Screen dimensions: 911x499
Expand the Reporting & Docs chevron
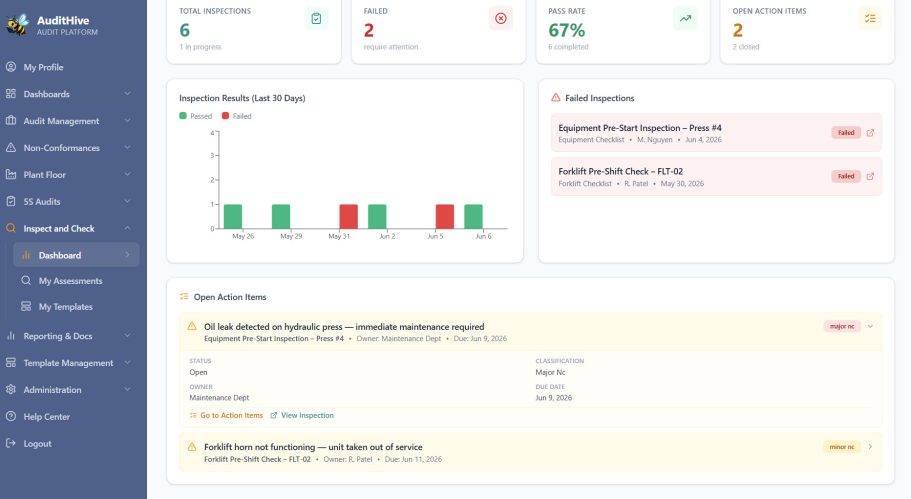[x=127, y=336]
